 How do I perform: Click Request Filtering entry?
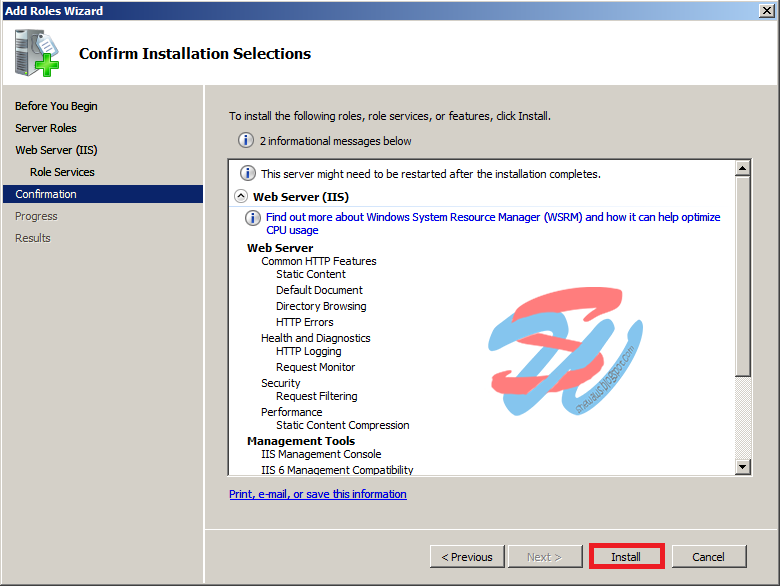point(317,396)
